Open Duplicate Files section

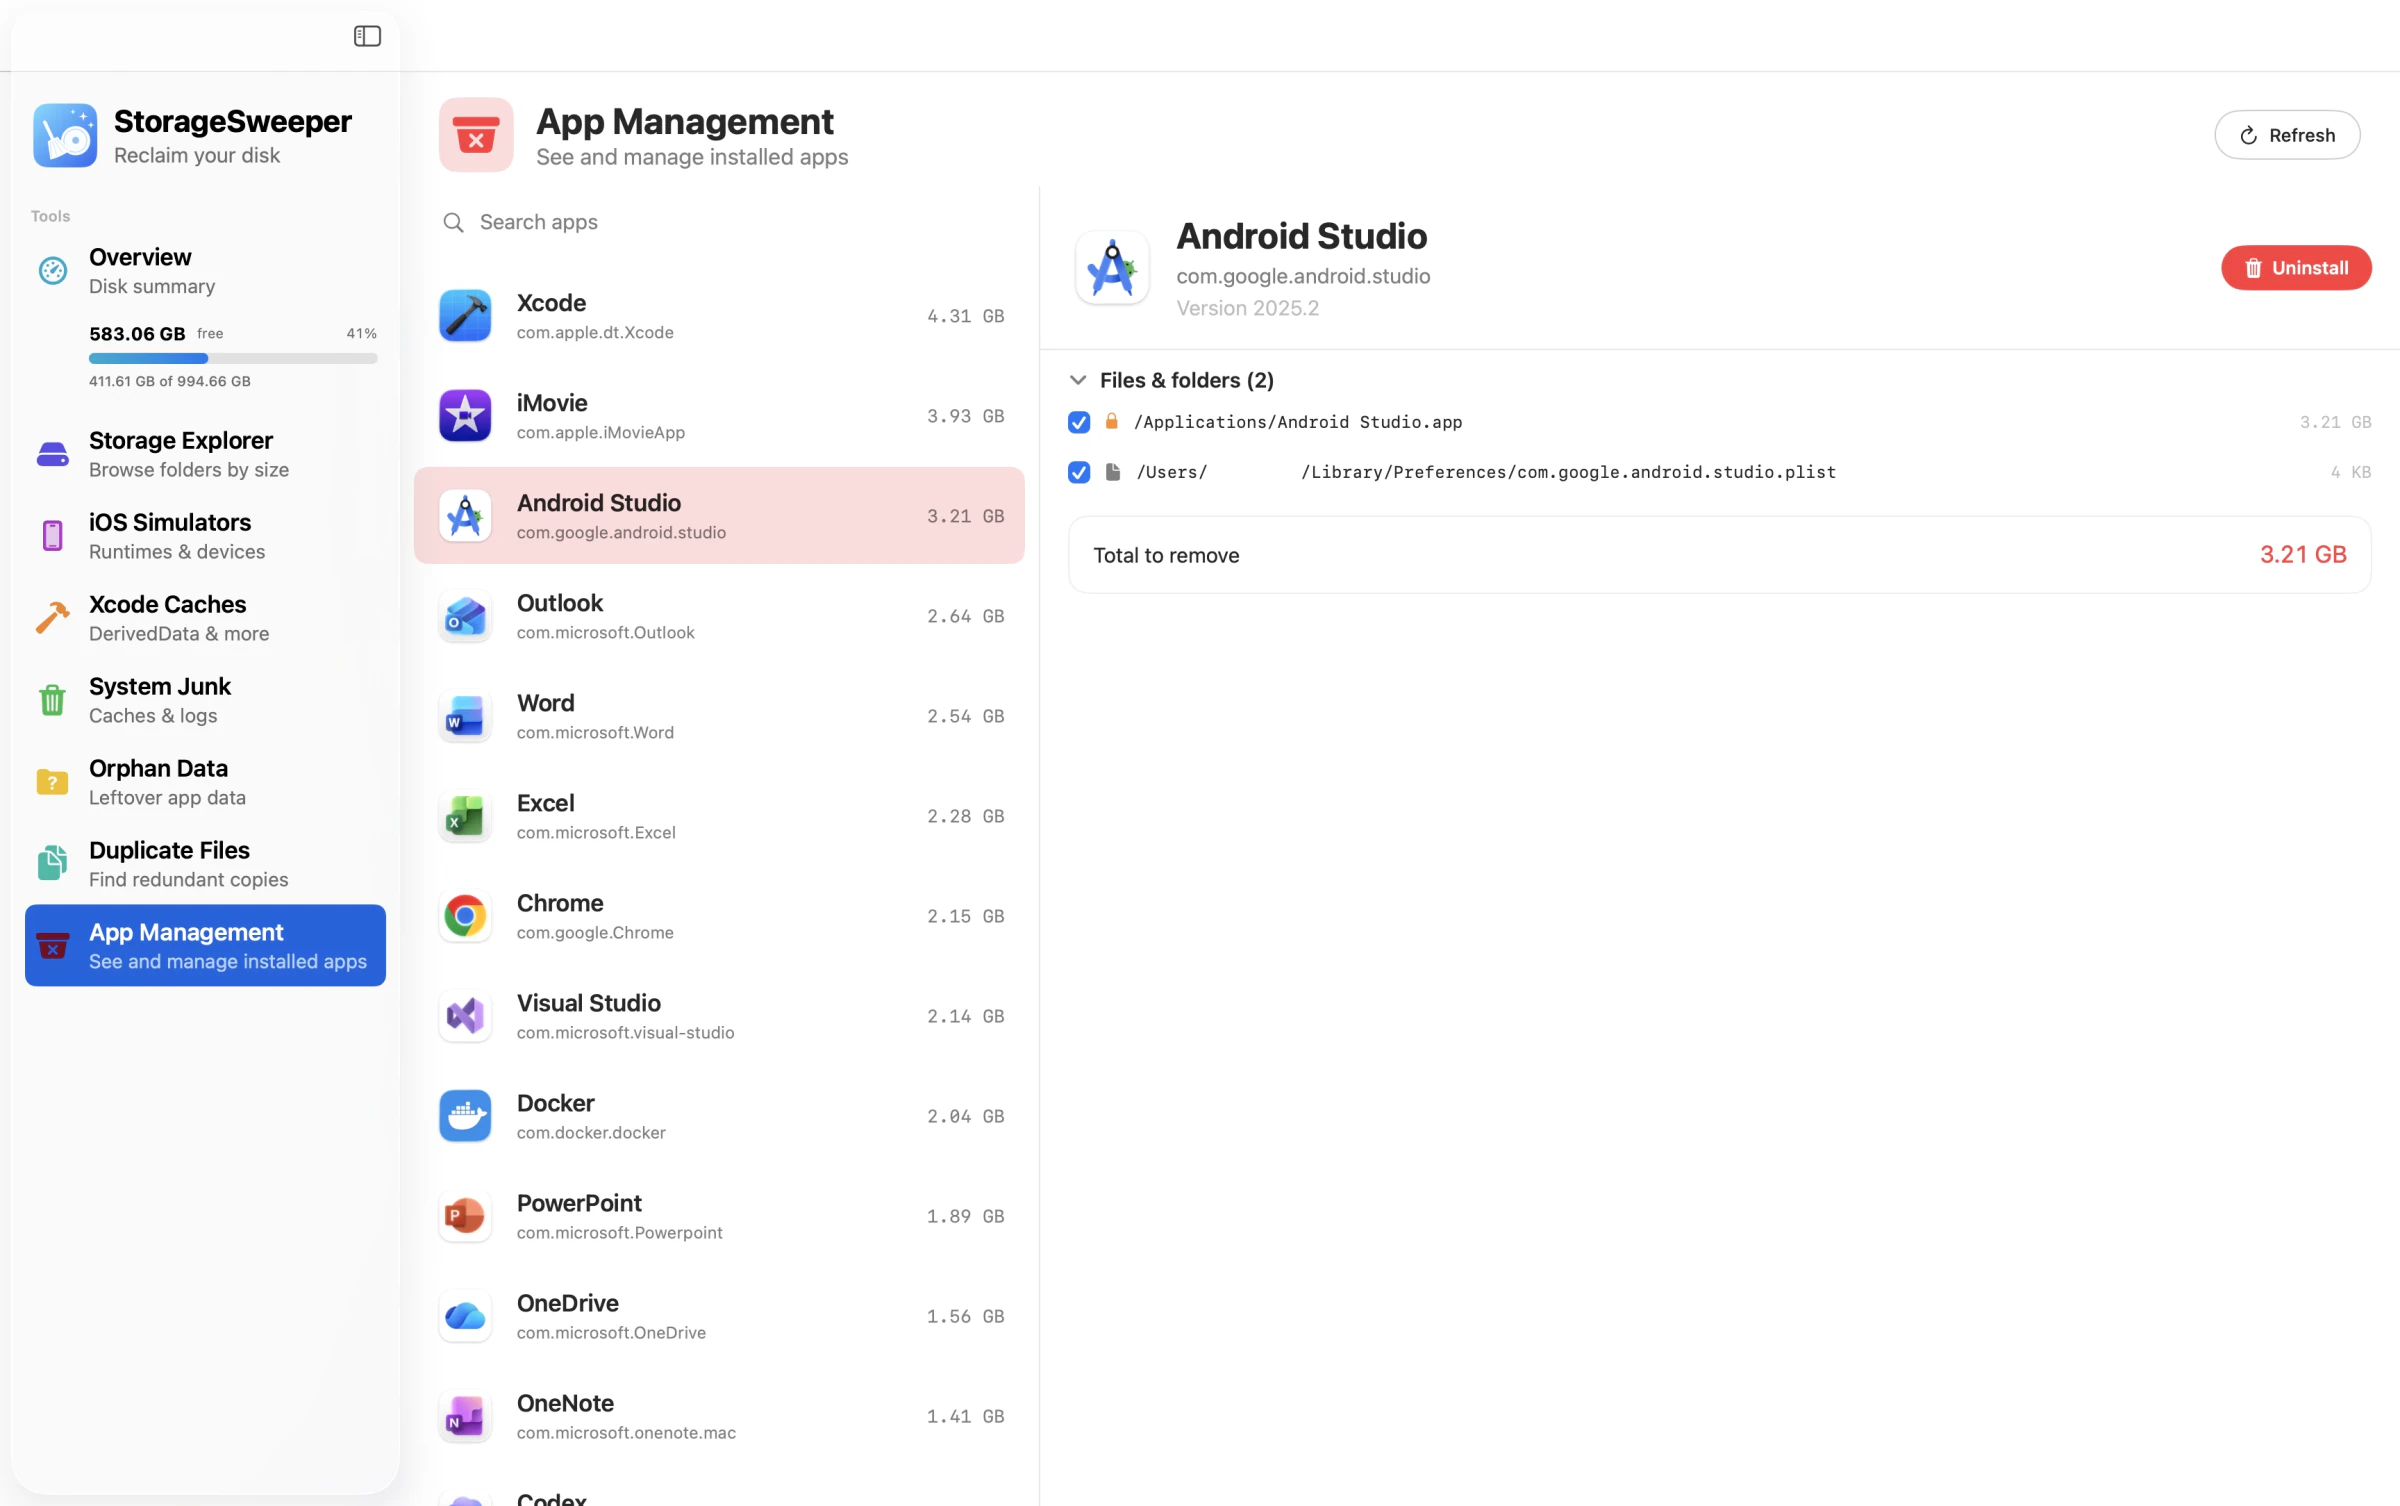205,865
